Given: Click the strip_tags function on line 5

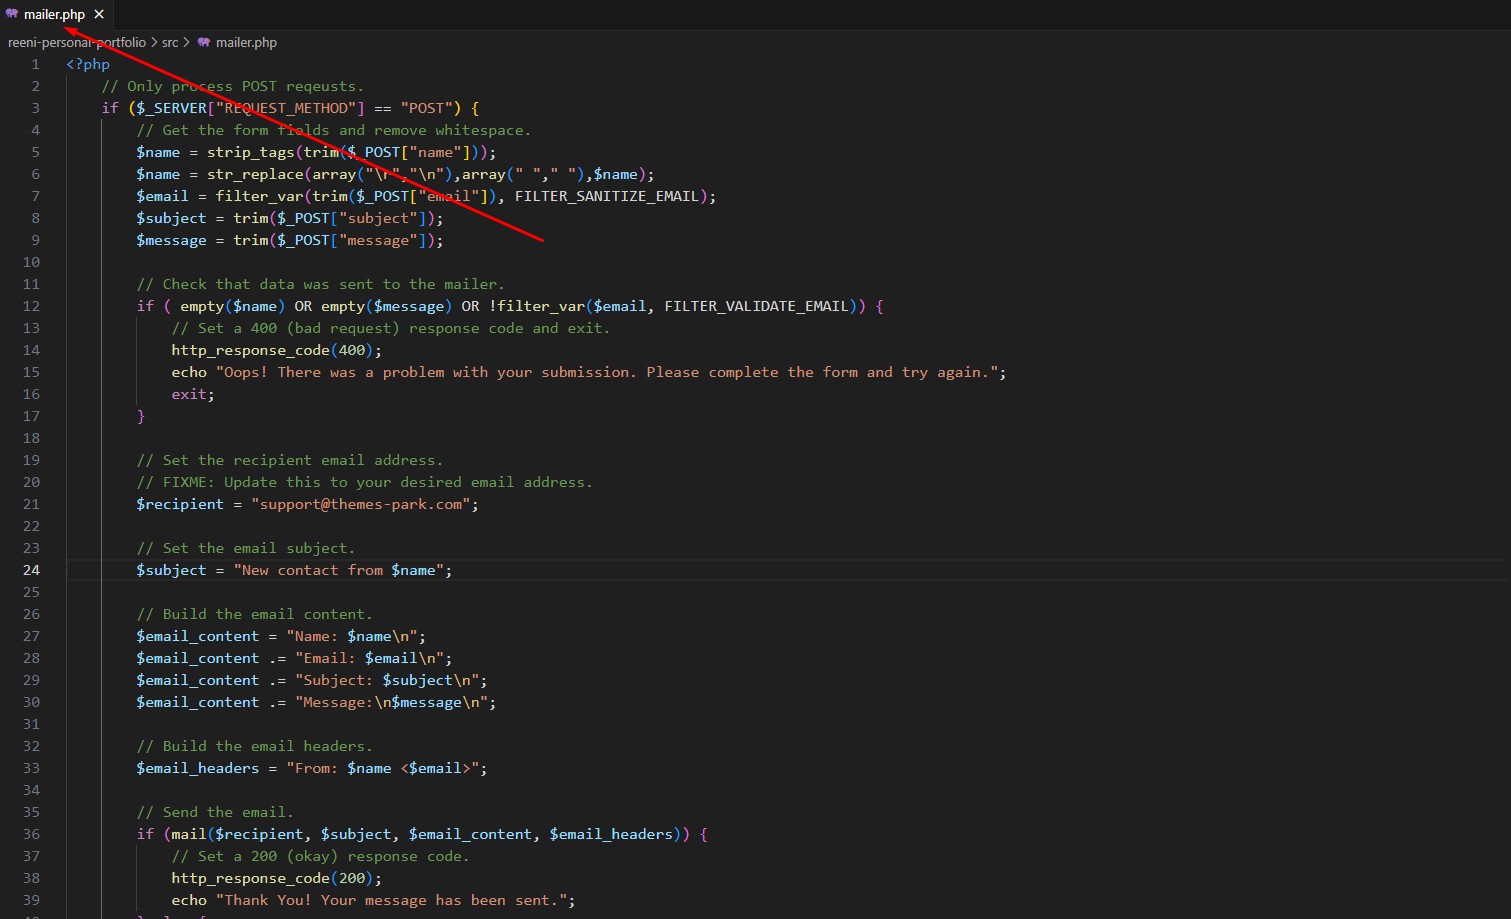Looking at the screenshot, I should coord(250,152).
